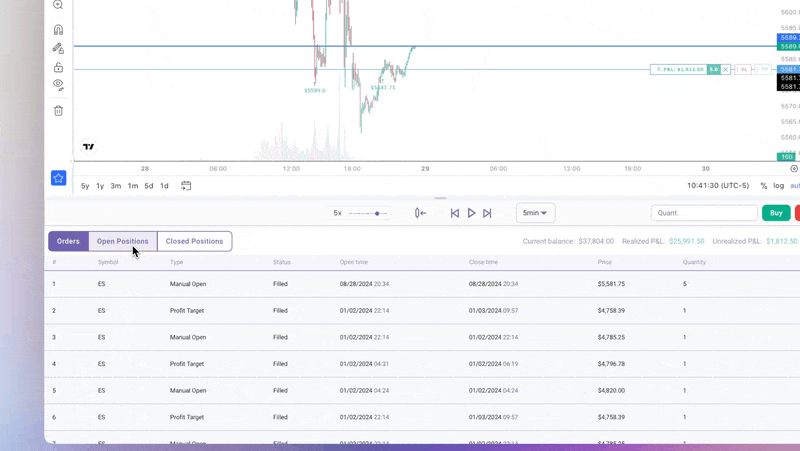Click the blue star favorites icon
Screen dimensions: 800x451
tap(58, 178)
